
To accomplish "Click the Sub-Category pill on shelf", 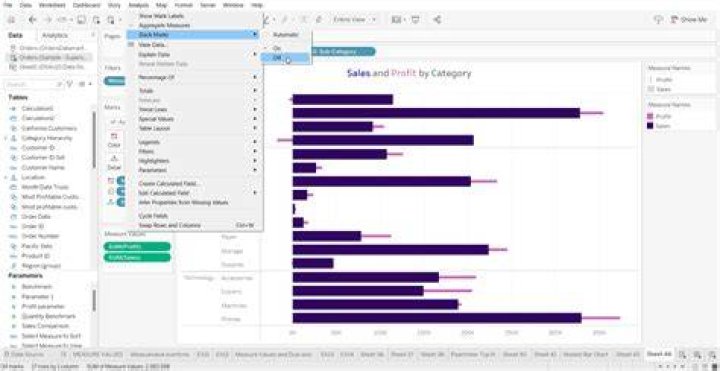I will 343,51.
